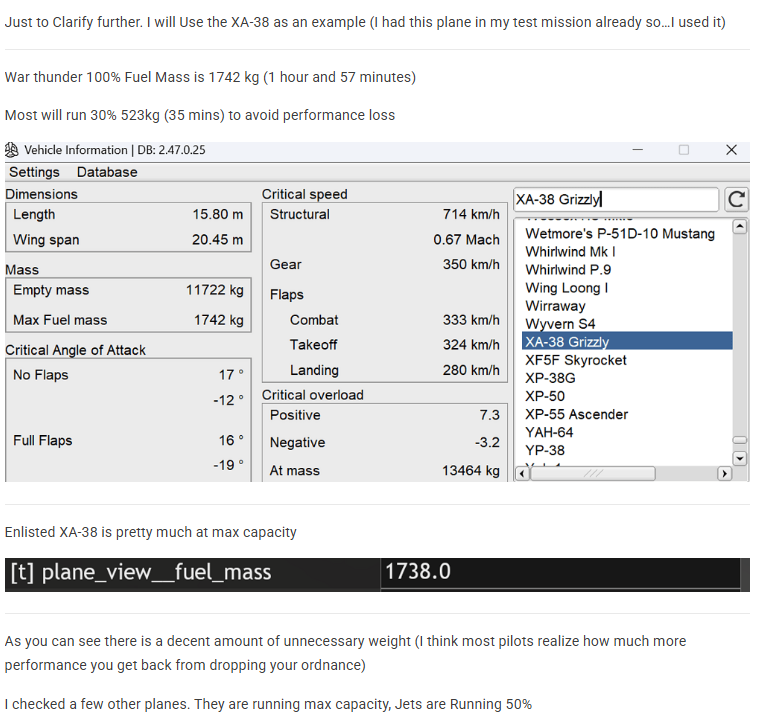Select Whirlwind P.9 in vehicle list
Screen dimensions: 758x716
tap(568, 270)
